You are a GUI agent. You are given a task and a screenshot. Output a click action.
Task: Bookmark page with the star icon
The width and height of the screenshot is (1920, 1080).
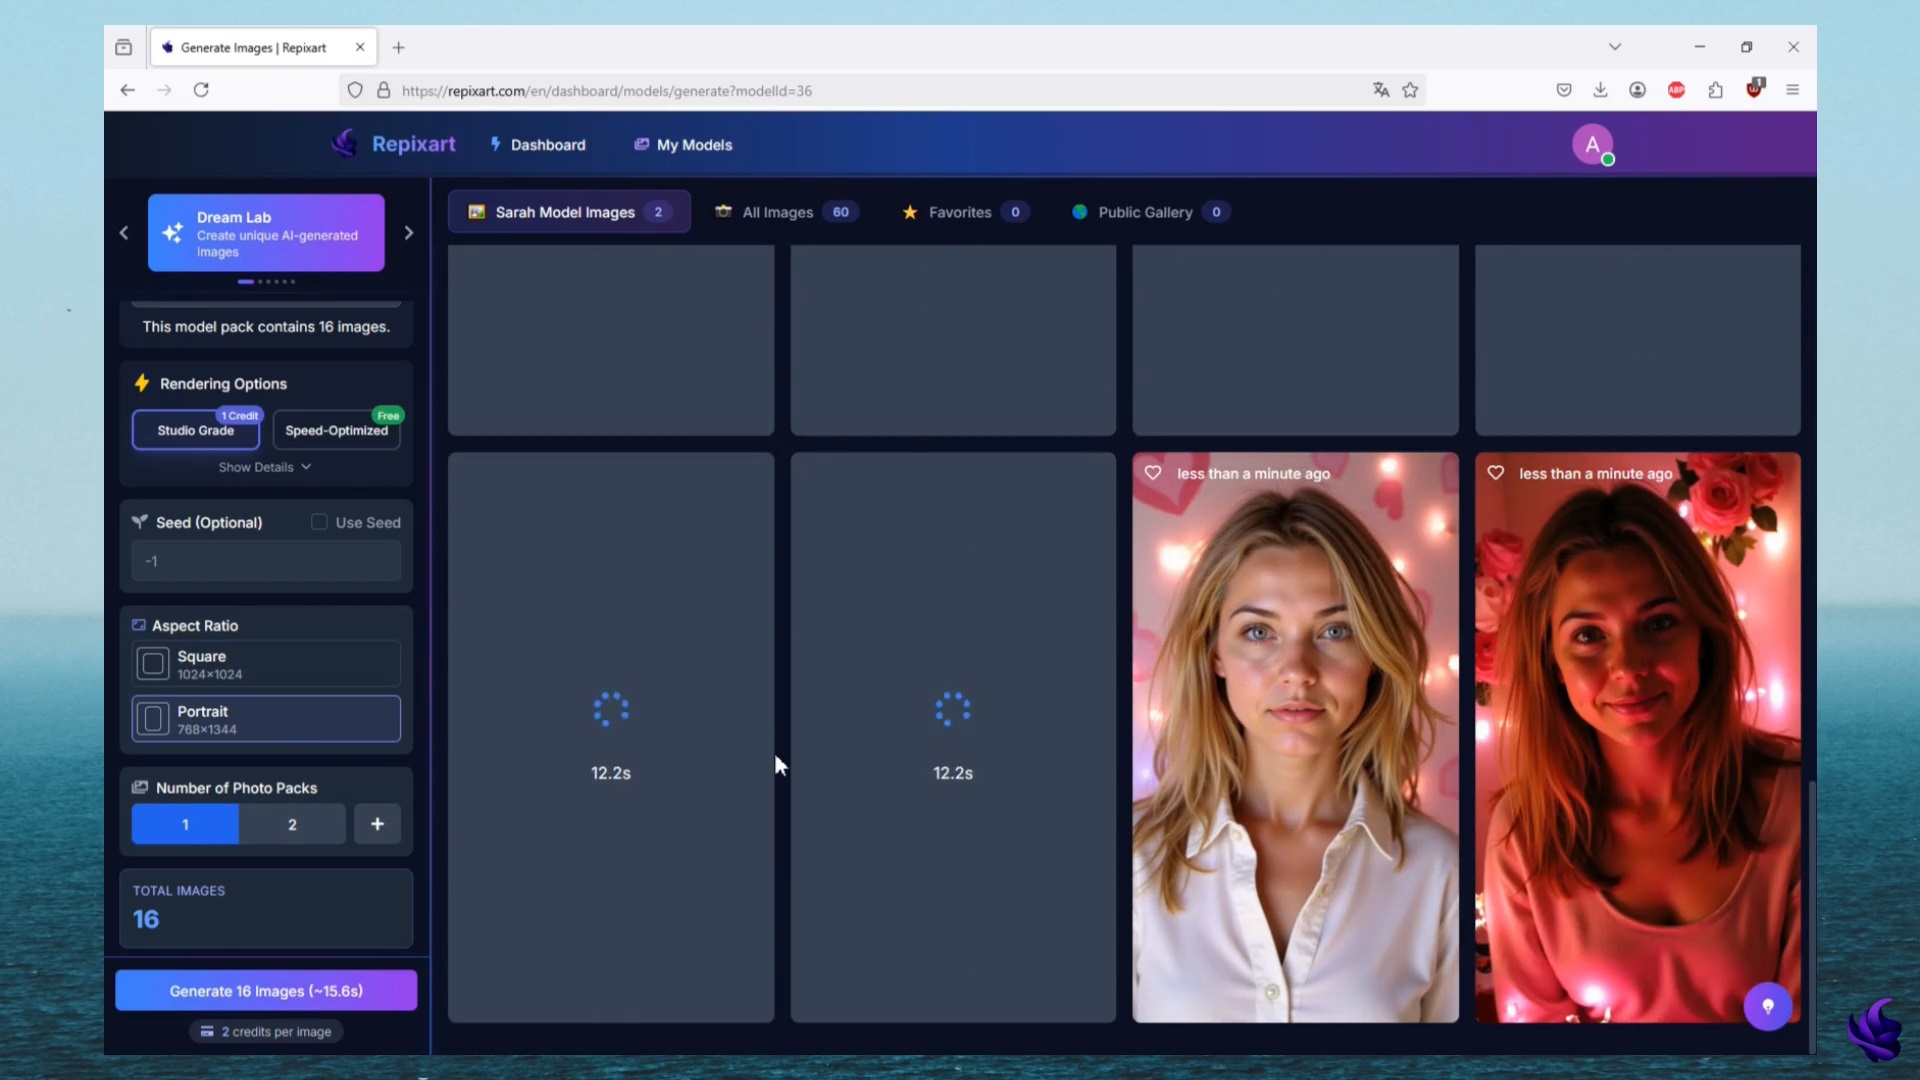(x=1410, y=90)
